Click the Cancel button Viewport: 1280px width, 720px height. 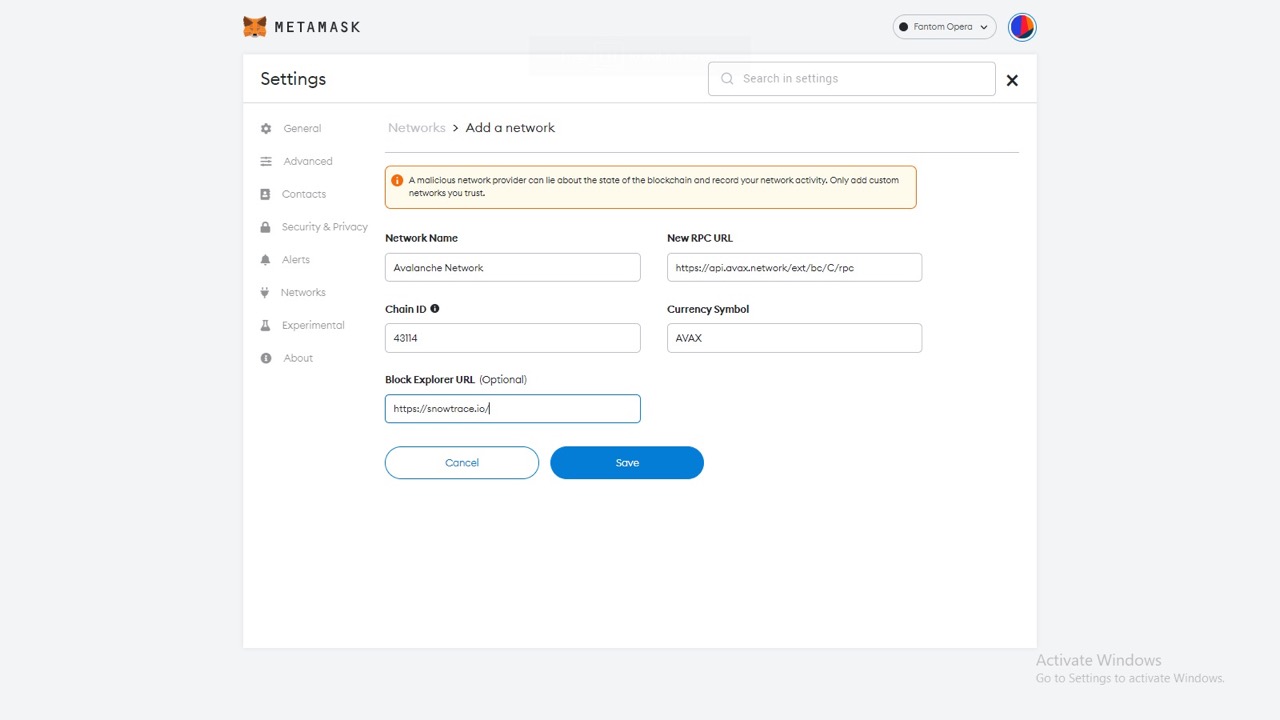point(462,463)
